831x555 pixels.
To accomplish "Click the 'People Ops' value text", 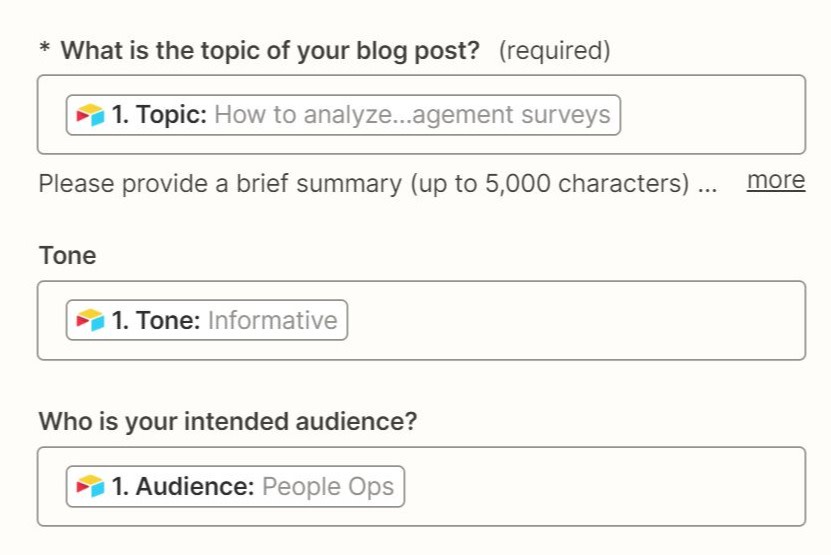I will click(x=328, y=487).
